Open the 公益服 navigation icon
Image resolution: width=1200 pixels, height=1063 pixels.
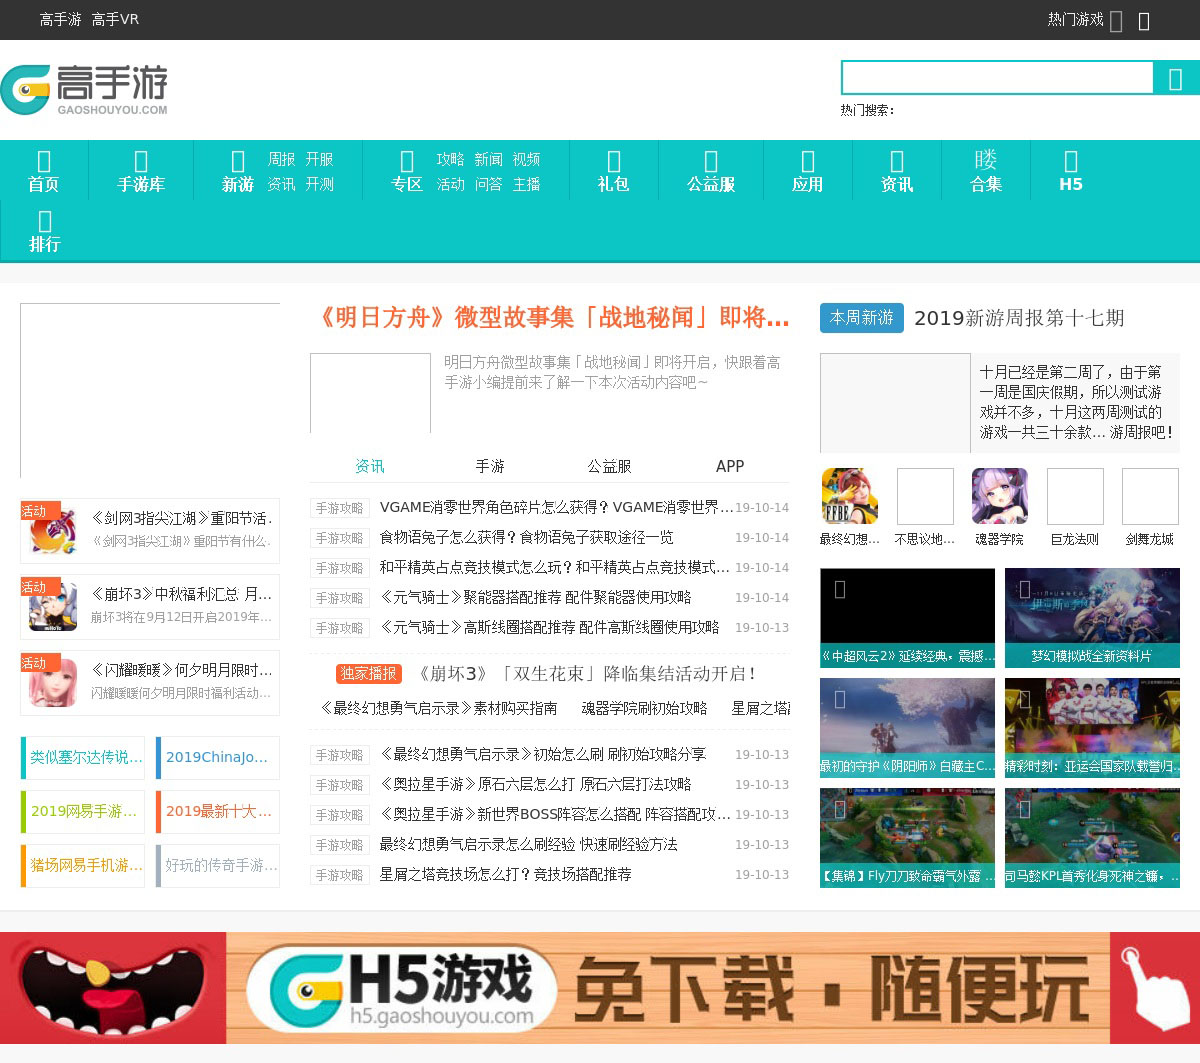710,161
